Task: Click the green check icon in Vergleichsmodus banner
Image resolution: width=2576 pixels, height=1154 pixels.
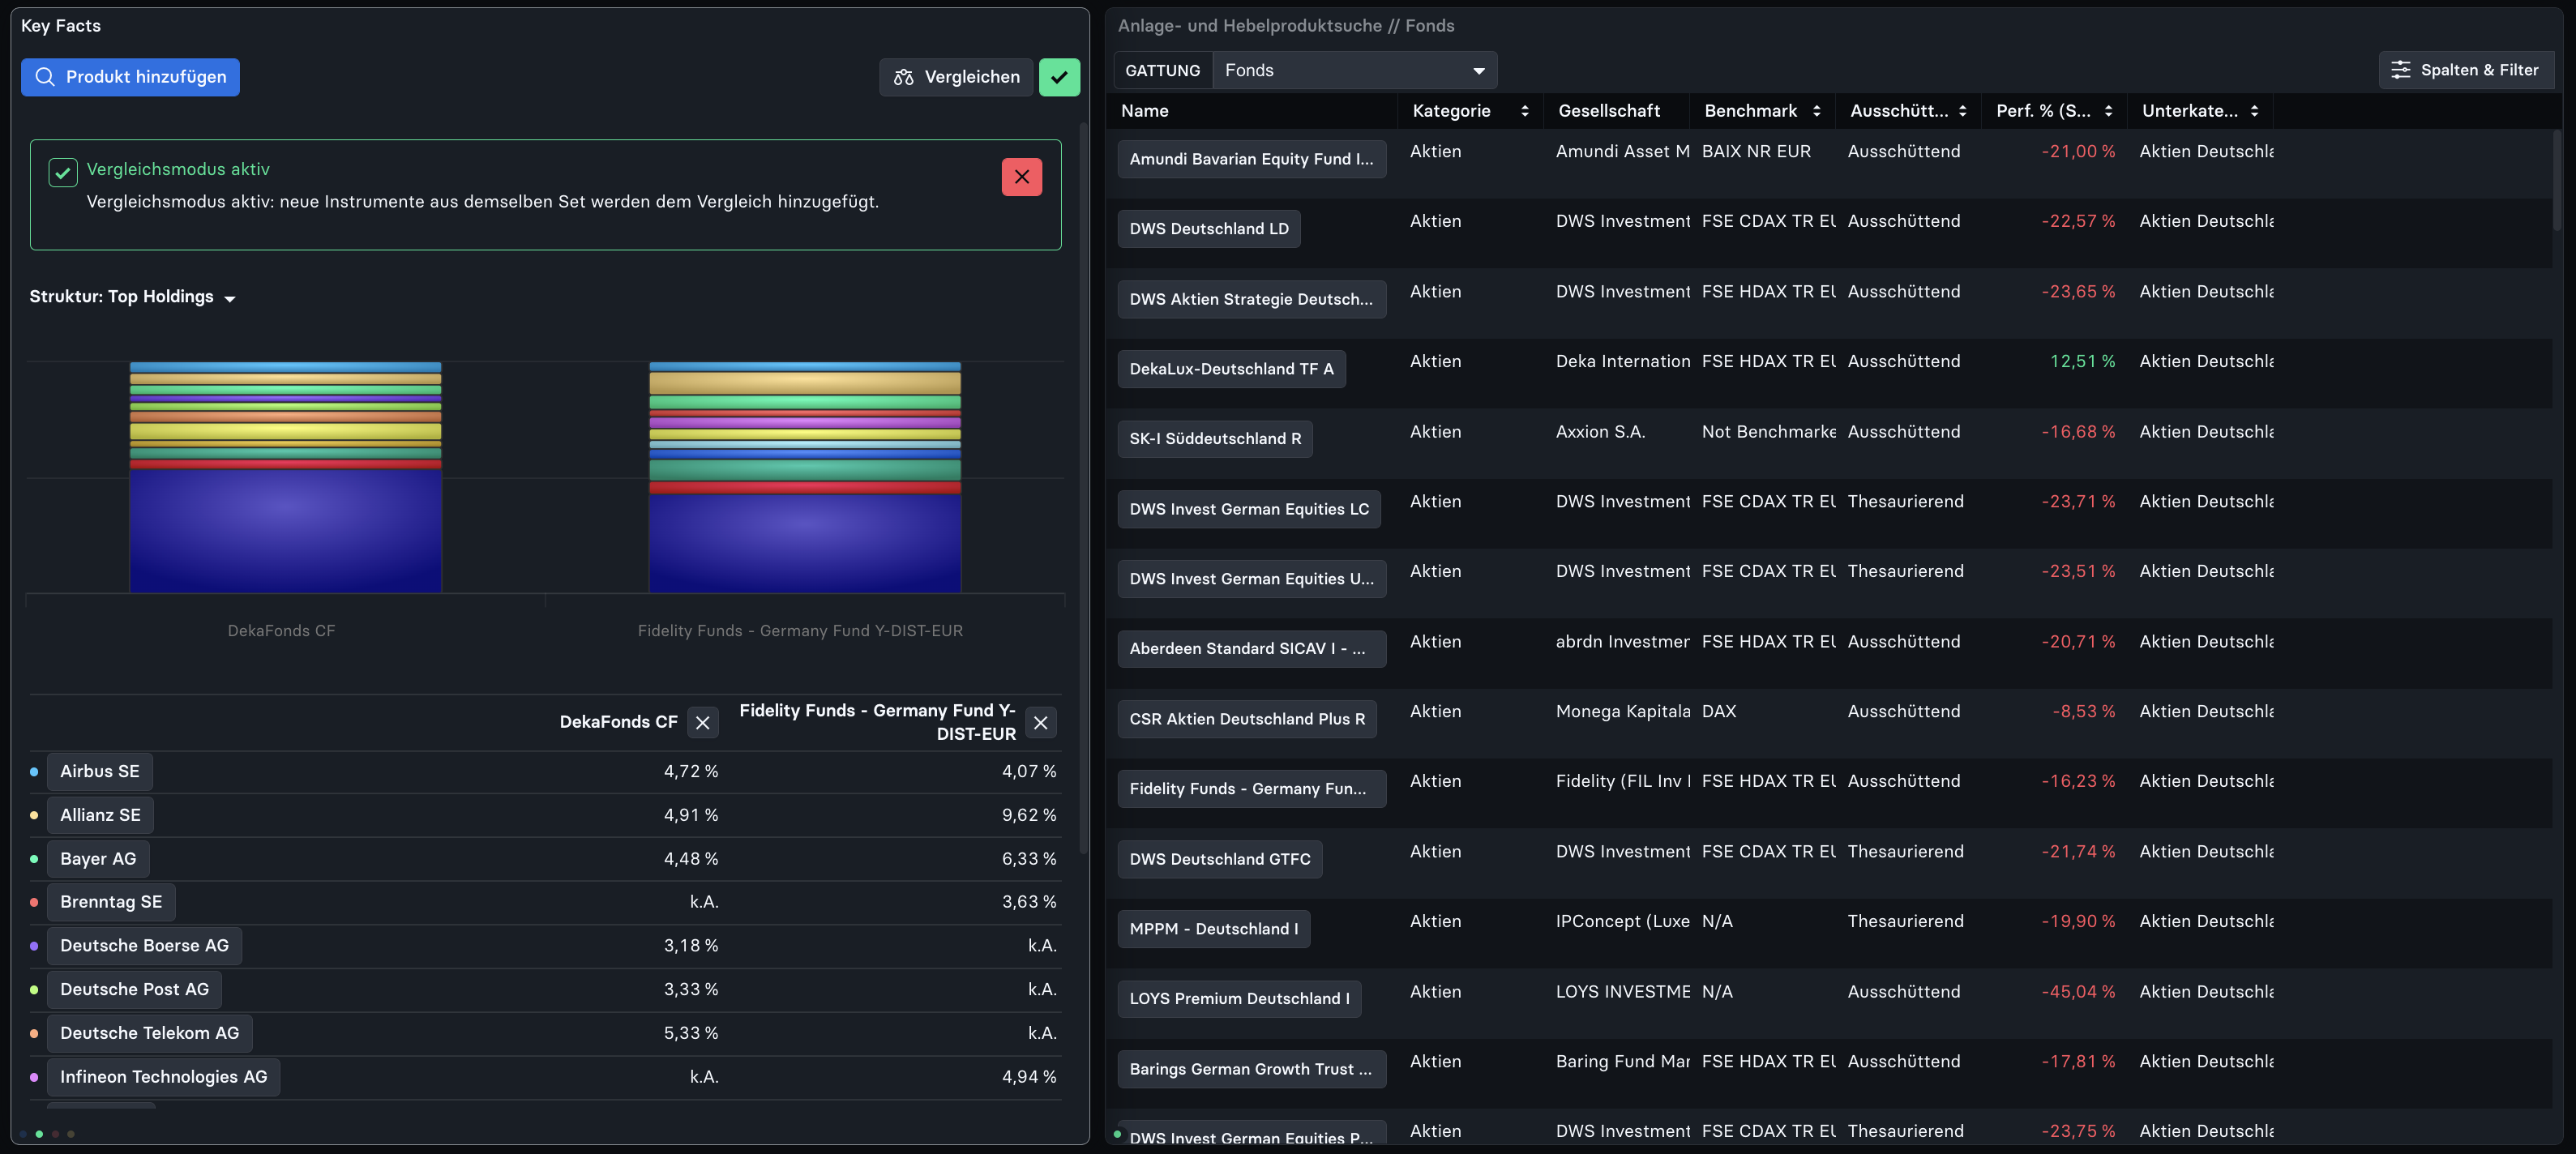Action: [x=62, y=172]
